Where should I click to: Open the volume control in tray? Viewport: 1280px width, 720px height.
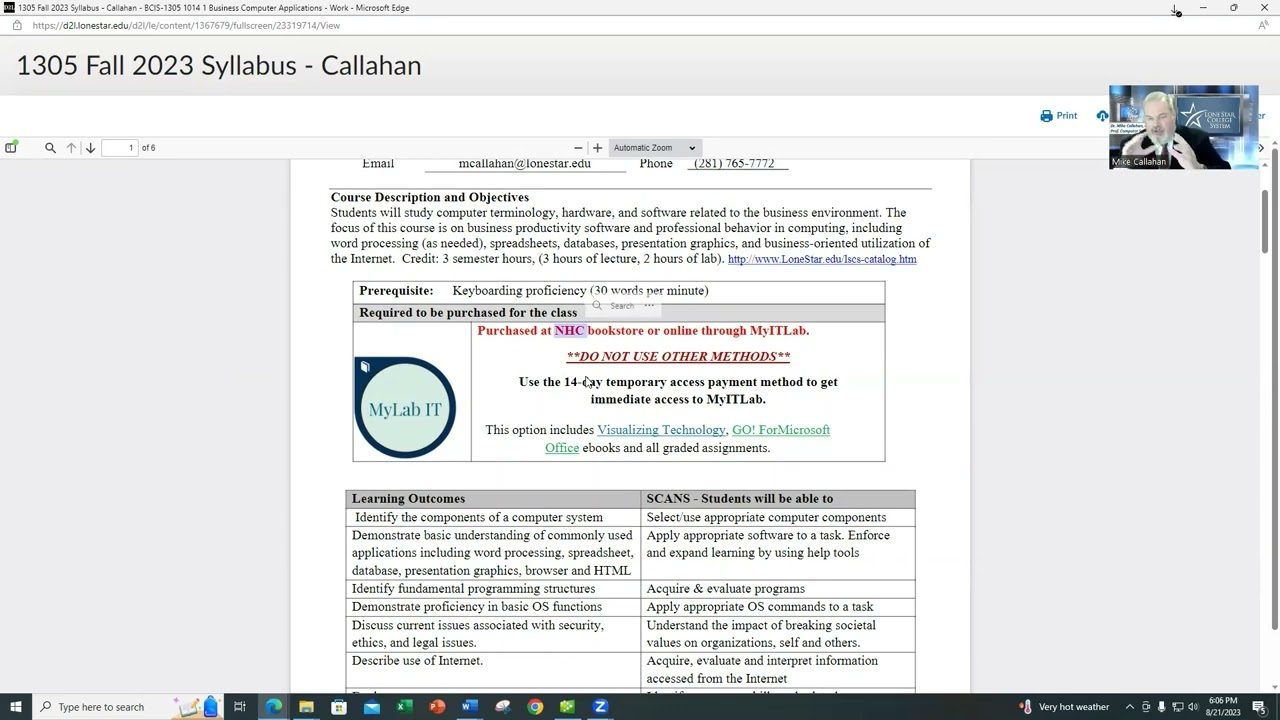[x=1193, y=707]
